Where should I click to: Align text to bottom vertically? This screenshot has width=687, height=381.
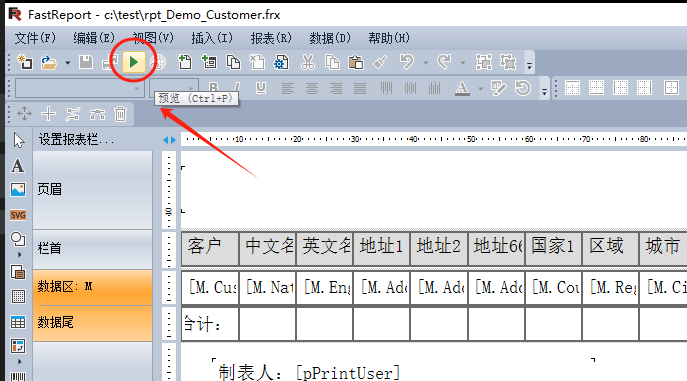(x=435, y=88)
